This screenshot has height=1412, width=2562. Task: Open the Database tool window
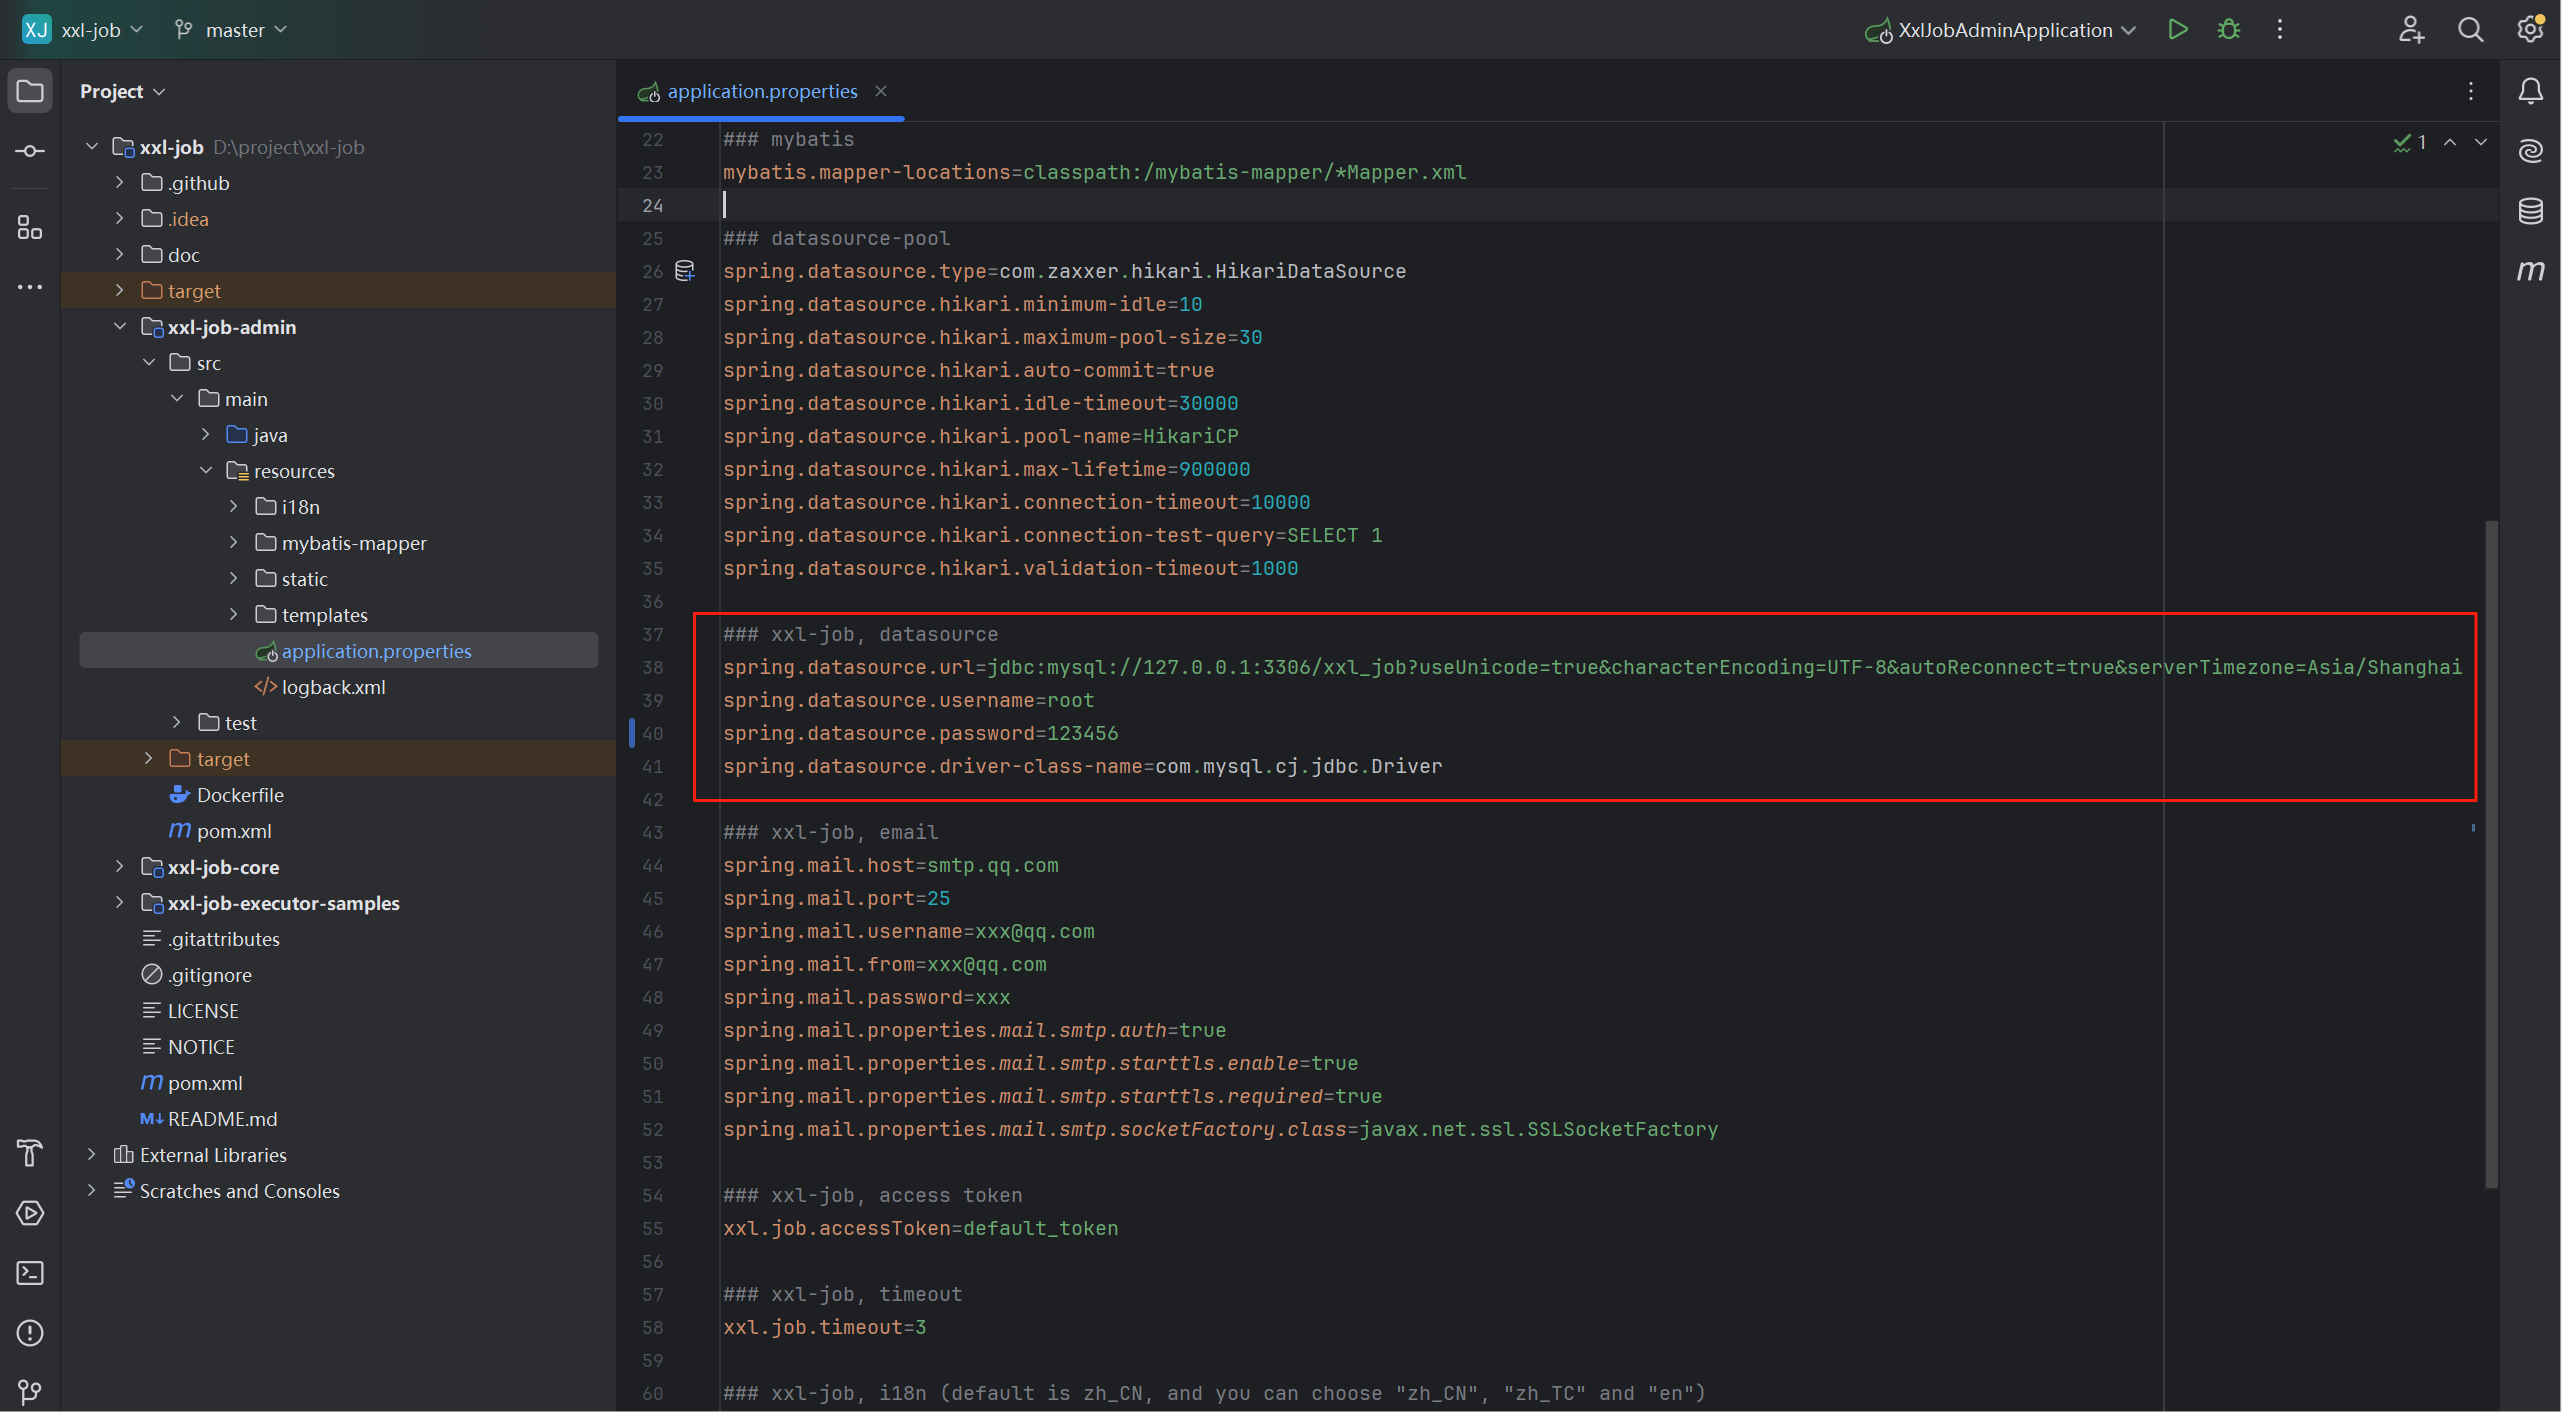click(x=2530, y=211)
